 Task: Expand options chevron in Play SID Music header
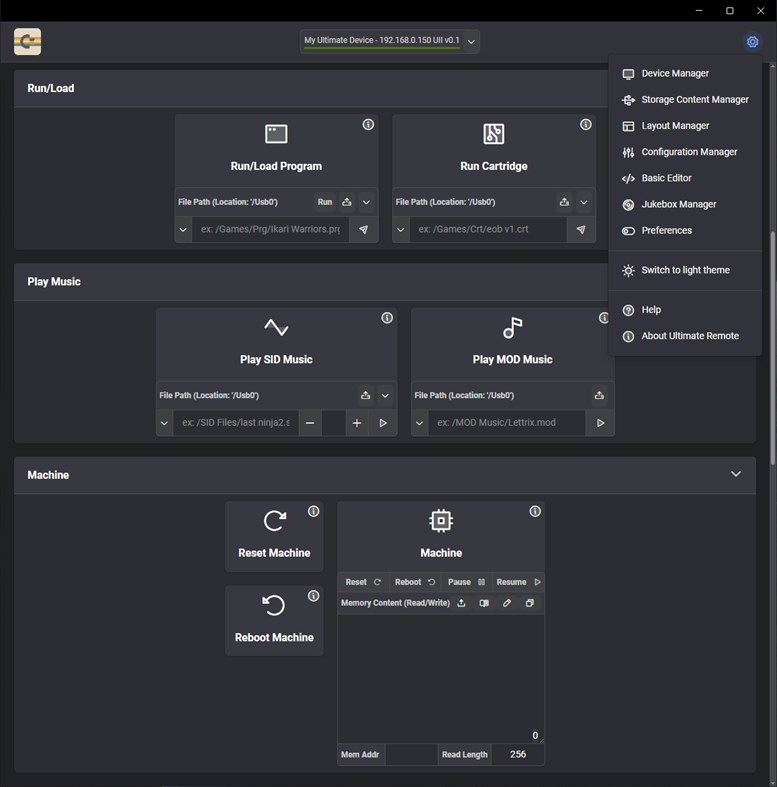(x=385, y=395)
